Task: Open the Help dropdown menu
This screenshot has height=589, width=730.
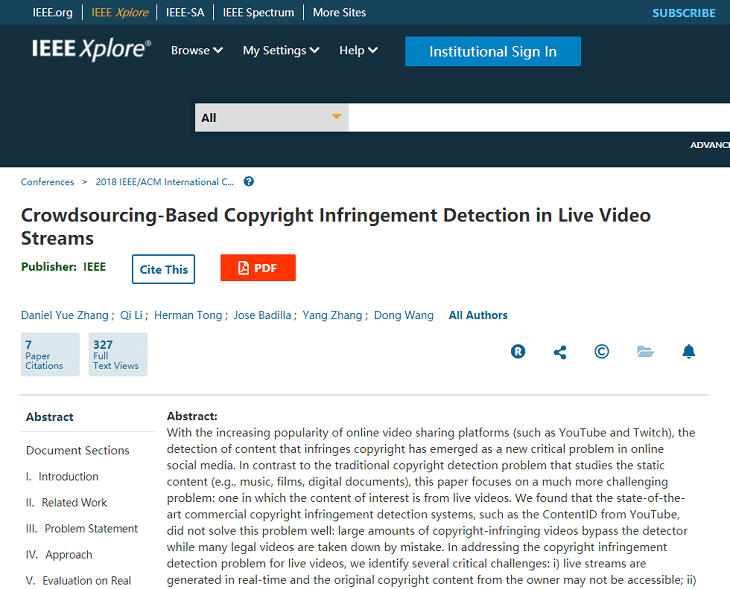Action: coord(358,50)
